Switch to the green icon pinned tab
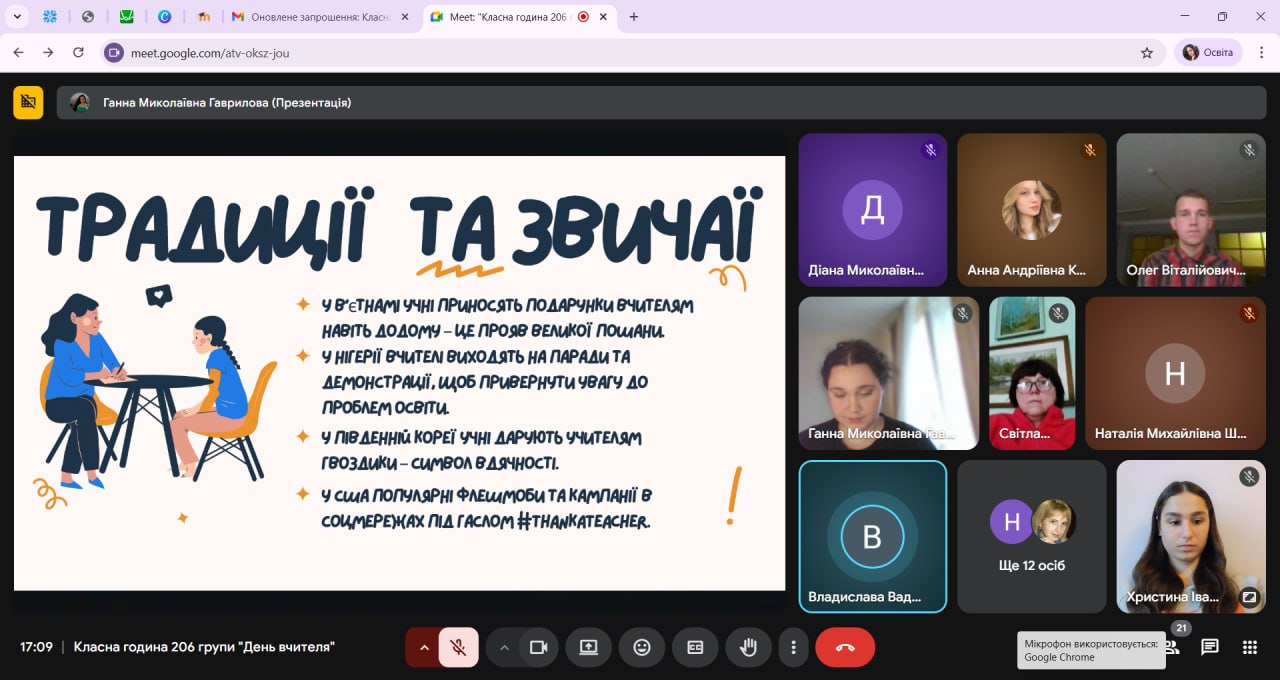1280x680 pixels. point(126,17)
